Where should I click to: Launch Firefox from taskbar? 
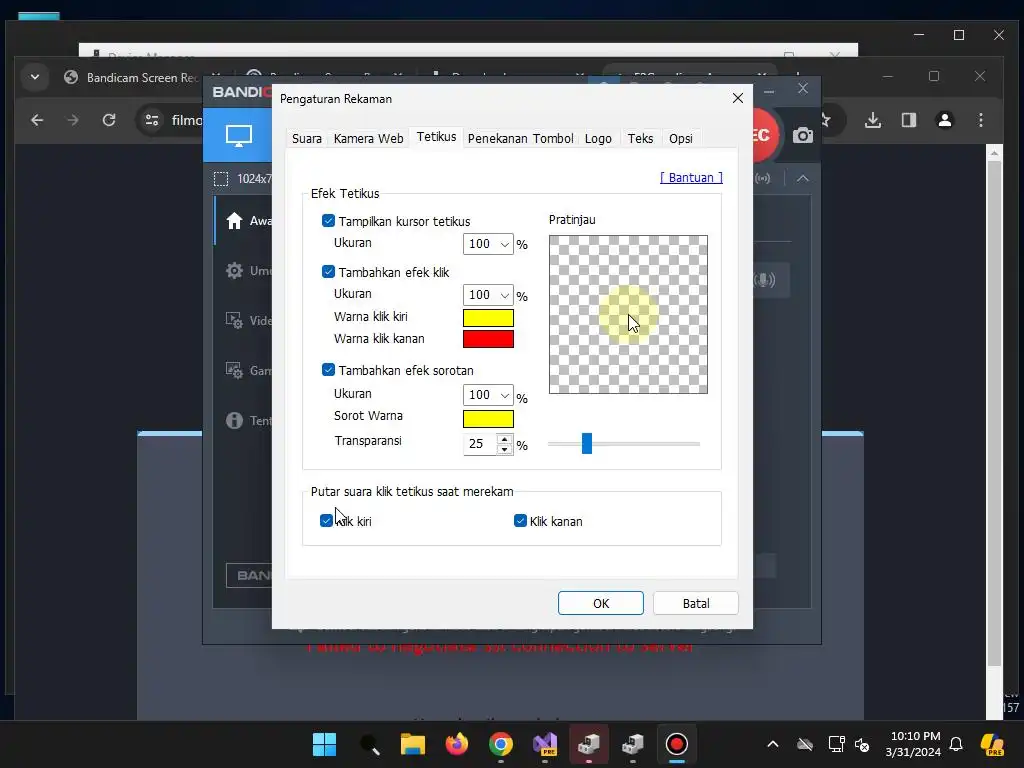(456, 744)
